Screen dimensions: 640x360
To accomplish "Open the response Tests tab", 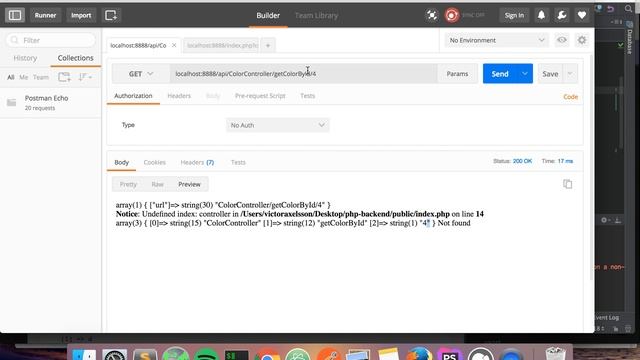I will [x=238, y=162].
